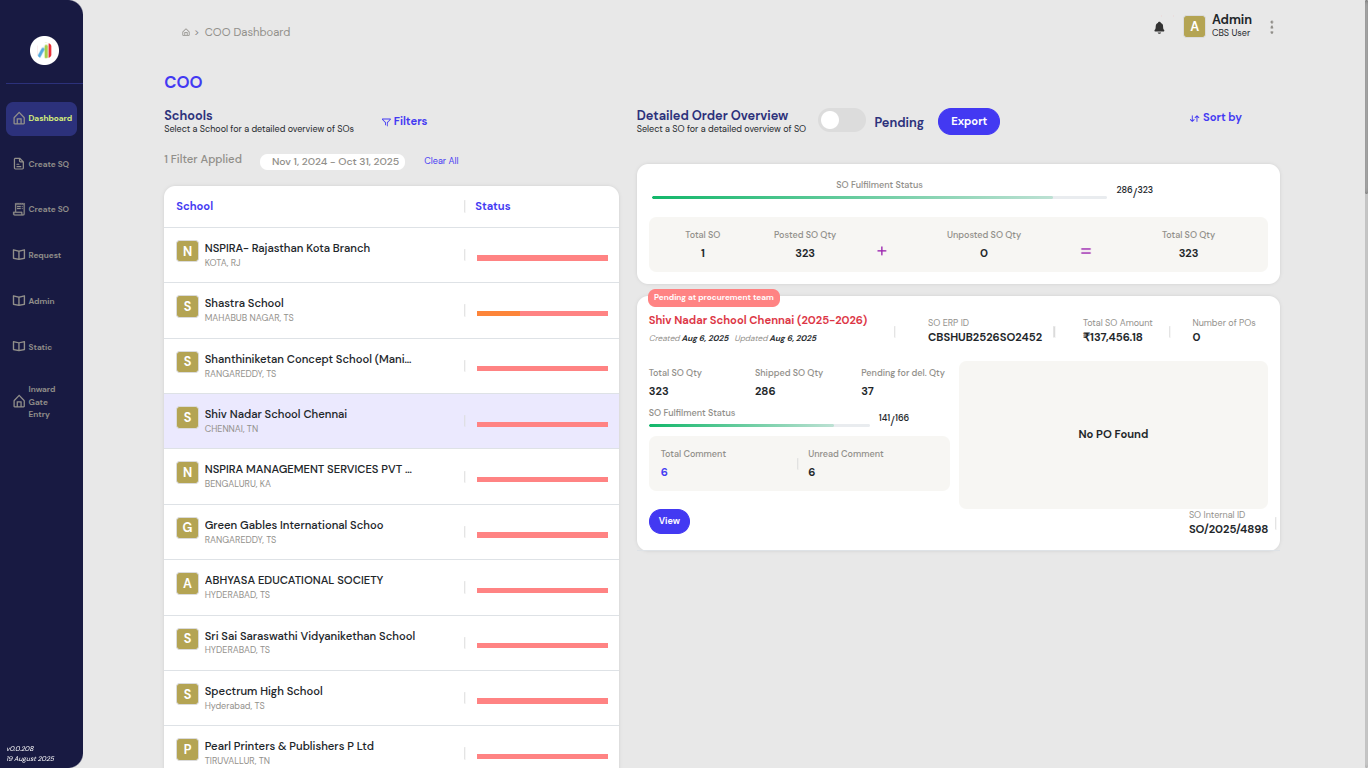This screenshot has height=768, width=1368.
Task: Open Create SO in sidebar
Action: pos(41,209)
